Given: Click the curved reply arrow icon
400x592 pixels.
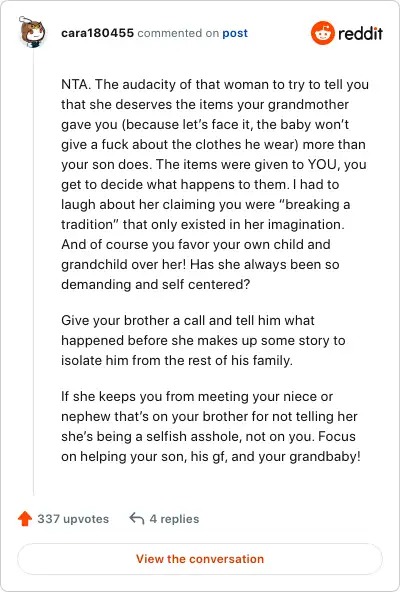Looking at the screenshot, I should coord(137,519).
